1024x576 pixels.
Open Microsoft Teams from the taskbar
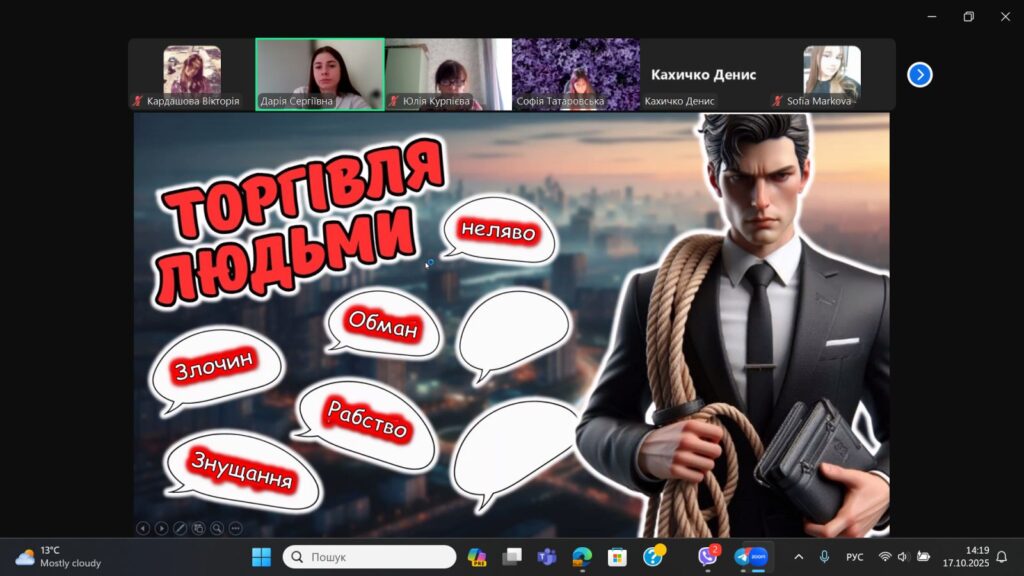pos(546,557)
